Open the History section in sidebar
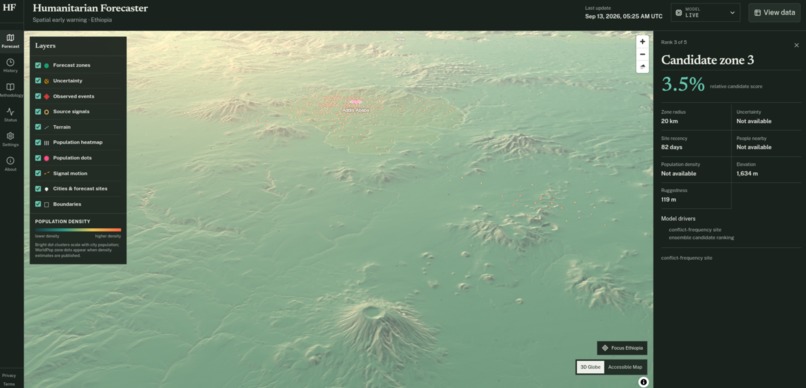 coord(10,66)
